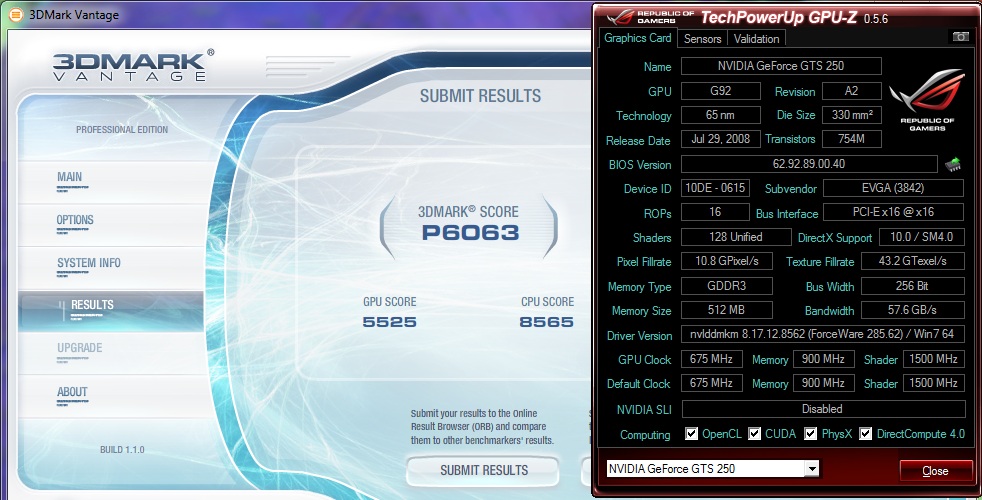Screen dimensions: 982x500
Task: Click the Default Clock row Memory 900 MHz
Action: tap(824, 383)
